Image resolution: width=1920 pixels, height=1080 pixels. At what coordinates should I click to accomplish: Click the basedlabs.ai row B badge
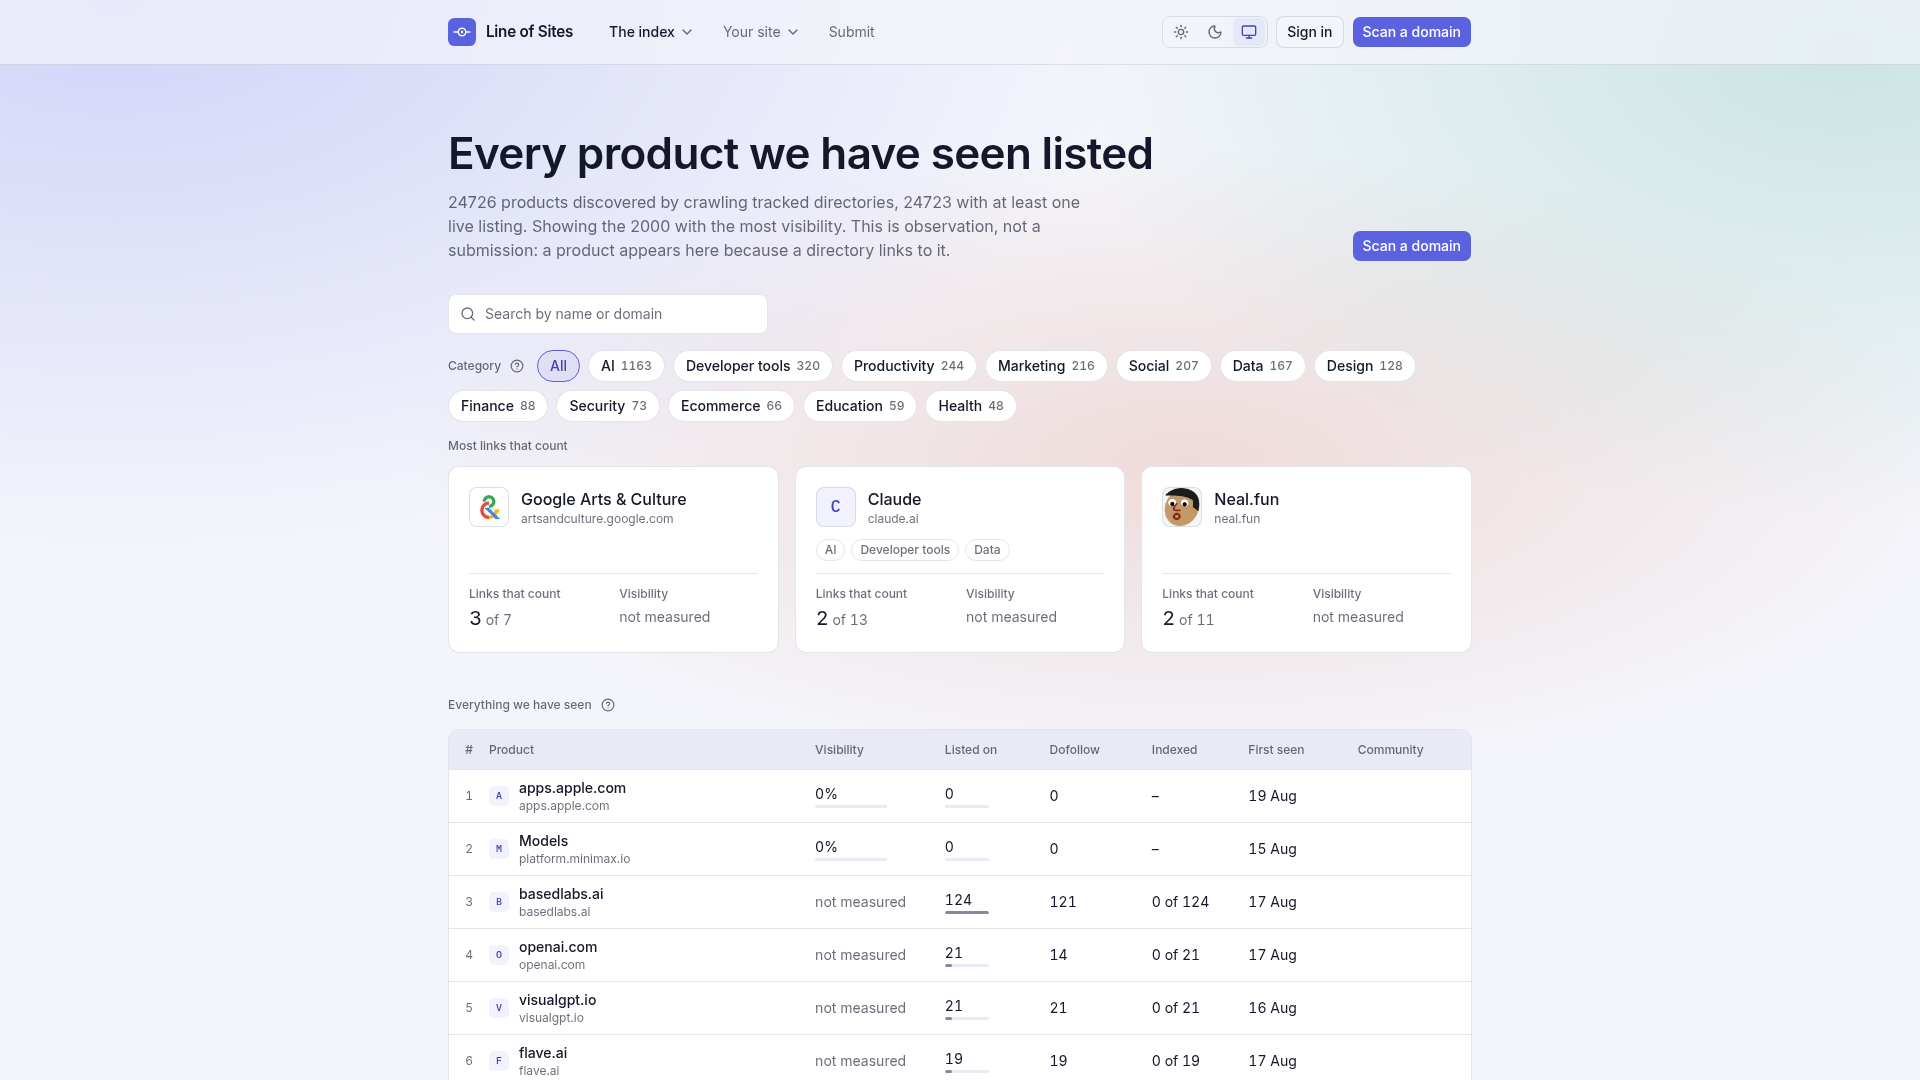[499, 902]
